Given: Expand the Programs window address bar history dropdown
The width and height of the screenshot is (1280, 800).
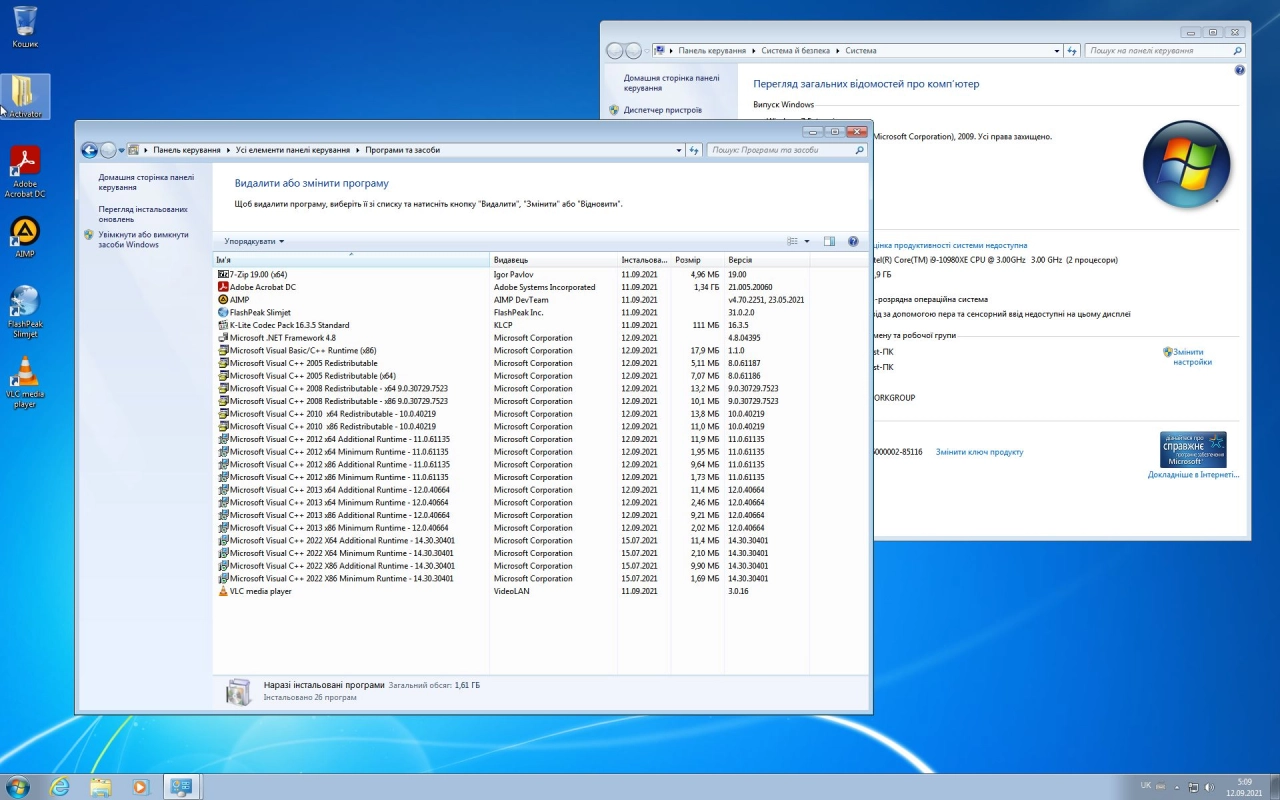Looking at the screenshot, I should [x=679, y=150].
